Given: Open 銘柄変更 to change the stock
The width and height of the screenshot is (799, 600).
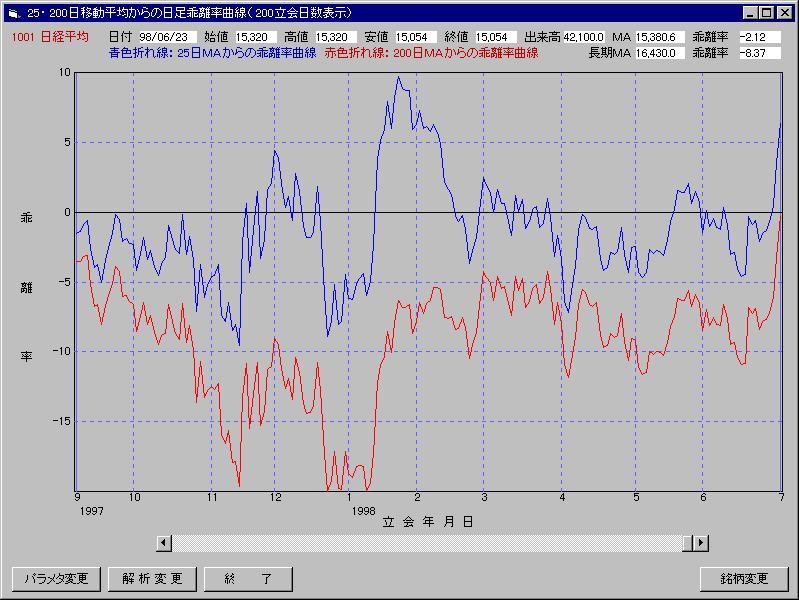Looking at the screenshot, I should pyautogui.click(x=744, y=579).
